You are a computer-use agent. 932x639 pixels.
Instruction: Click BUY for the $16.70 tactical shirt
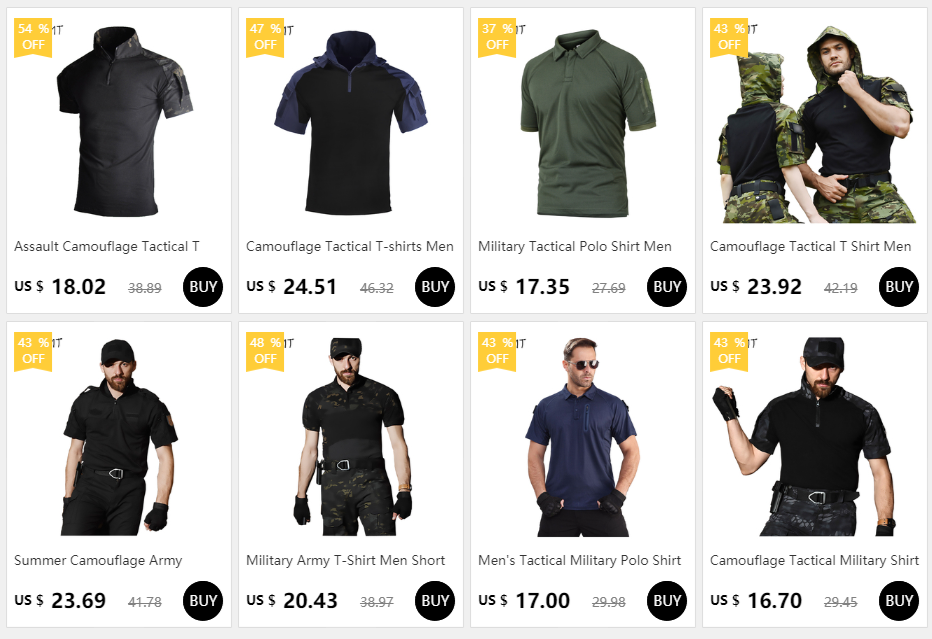pos(899,601)
